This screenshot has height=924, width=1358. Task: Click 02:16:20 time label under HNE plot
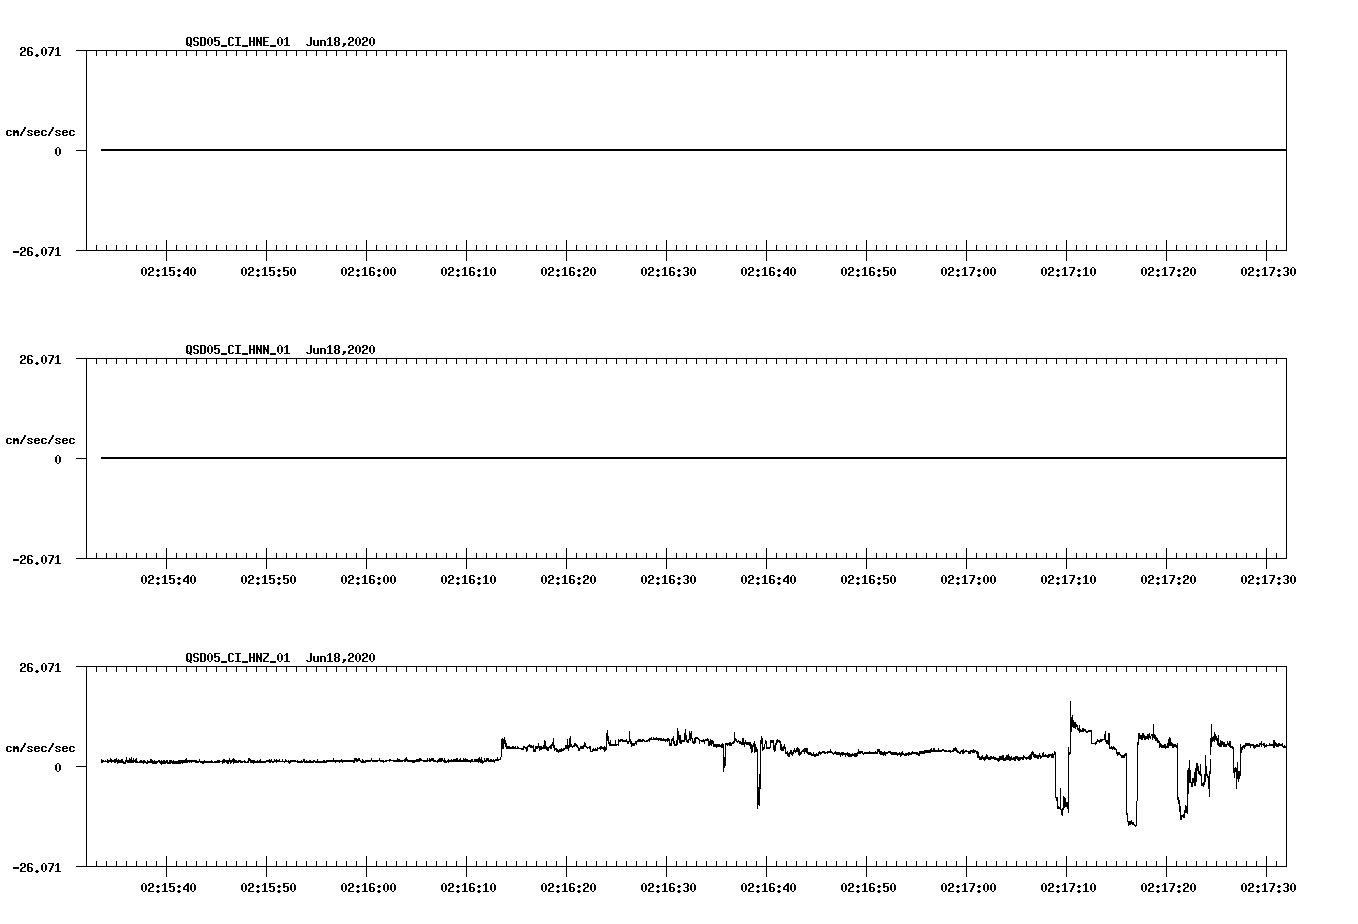pyautogui.click(x=568, y=272)
